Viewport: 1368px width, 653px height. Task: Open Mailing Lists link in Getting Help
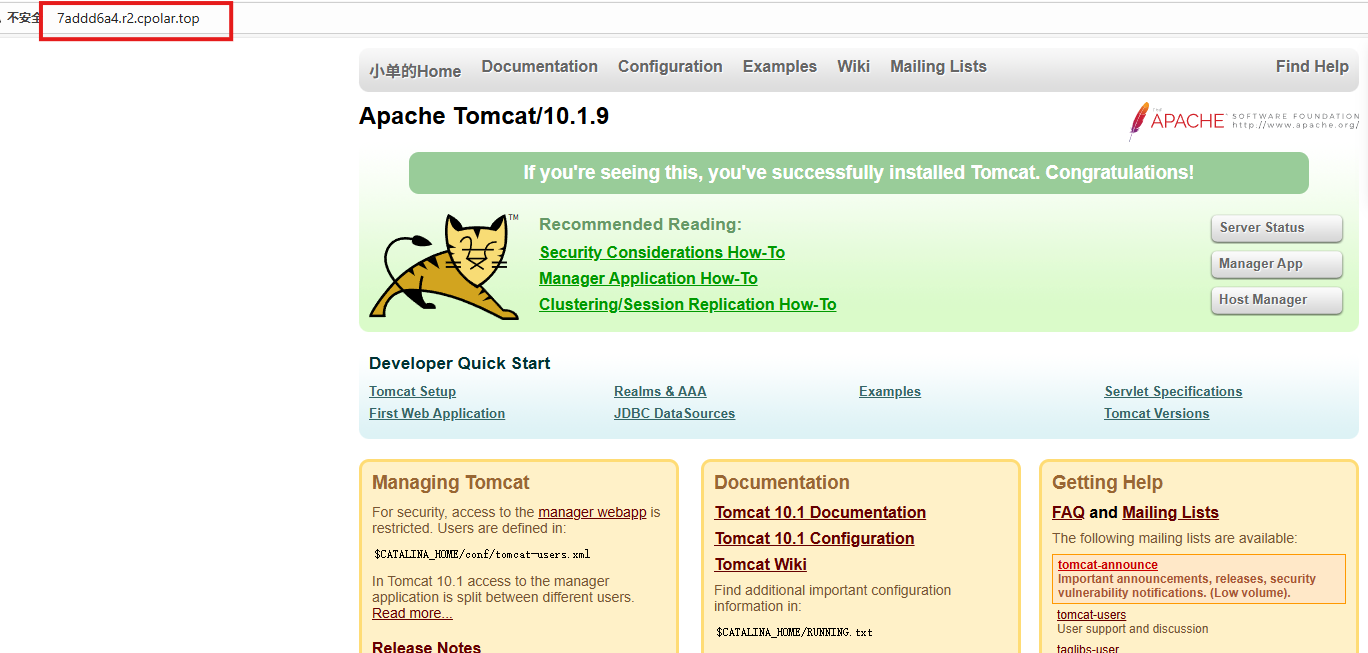click(1170, 513)
